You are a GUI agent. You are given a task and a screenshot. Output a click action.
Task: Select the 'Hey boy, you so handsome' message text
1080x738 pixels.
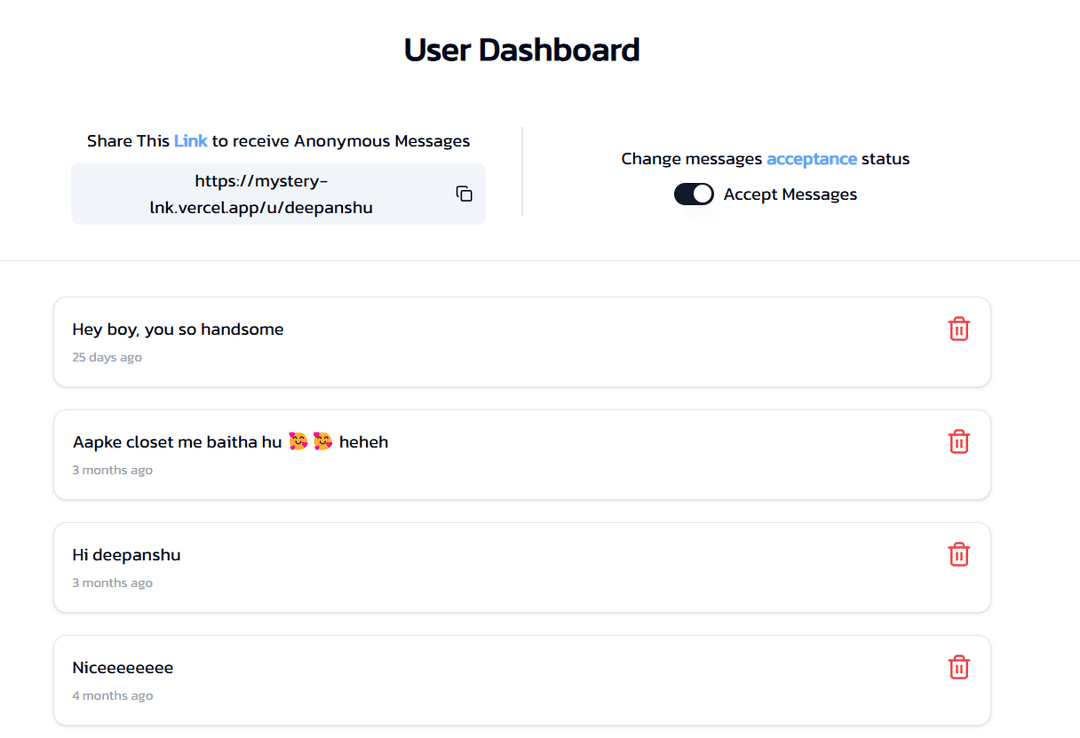178,329
